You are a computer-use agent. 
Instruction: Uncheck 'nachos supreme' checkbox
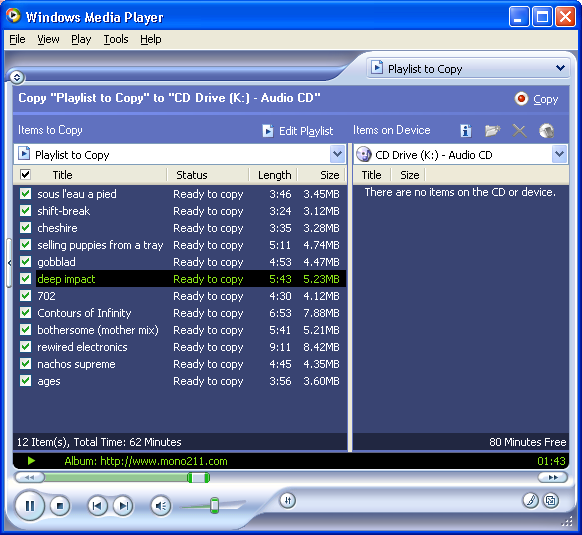coord(25,363)
